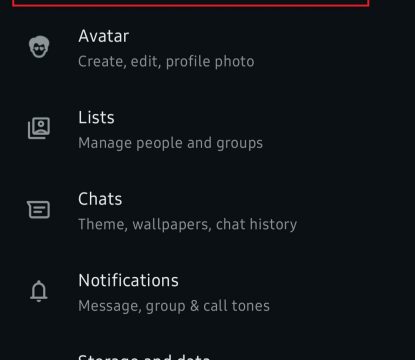Select 'Theme, wallpapers, chat history' subtitle
Screen dimensions: 415x360
point(187,224)
